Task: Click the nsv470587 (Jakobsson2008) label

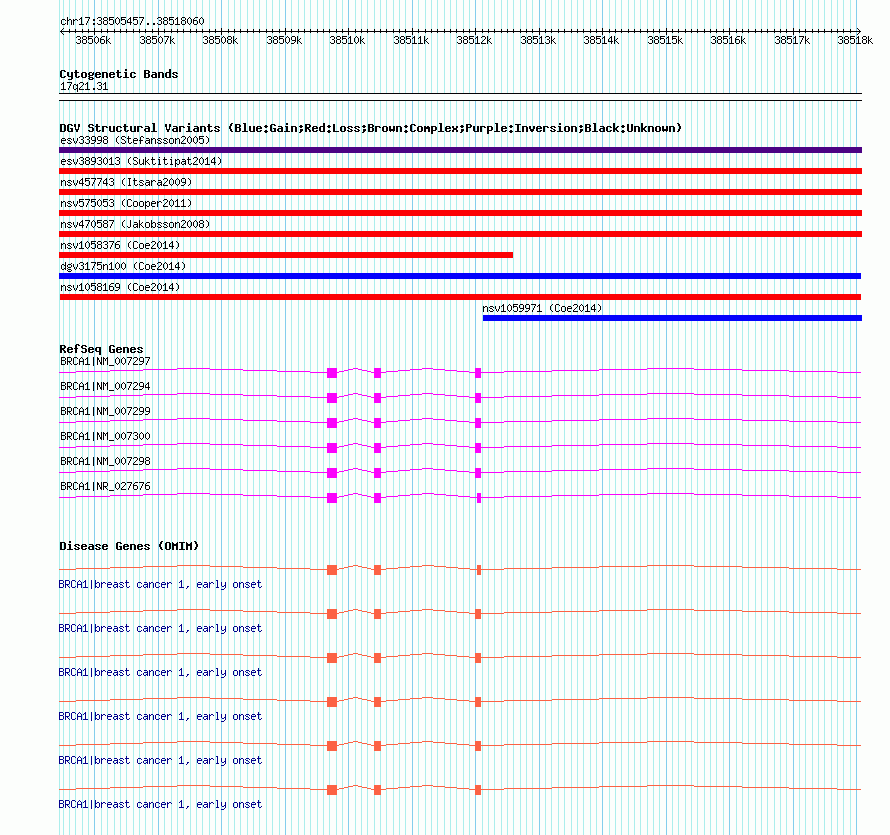Action: coord(135,224)
